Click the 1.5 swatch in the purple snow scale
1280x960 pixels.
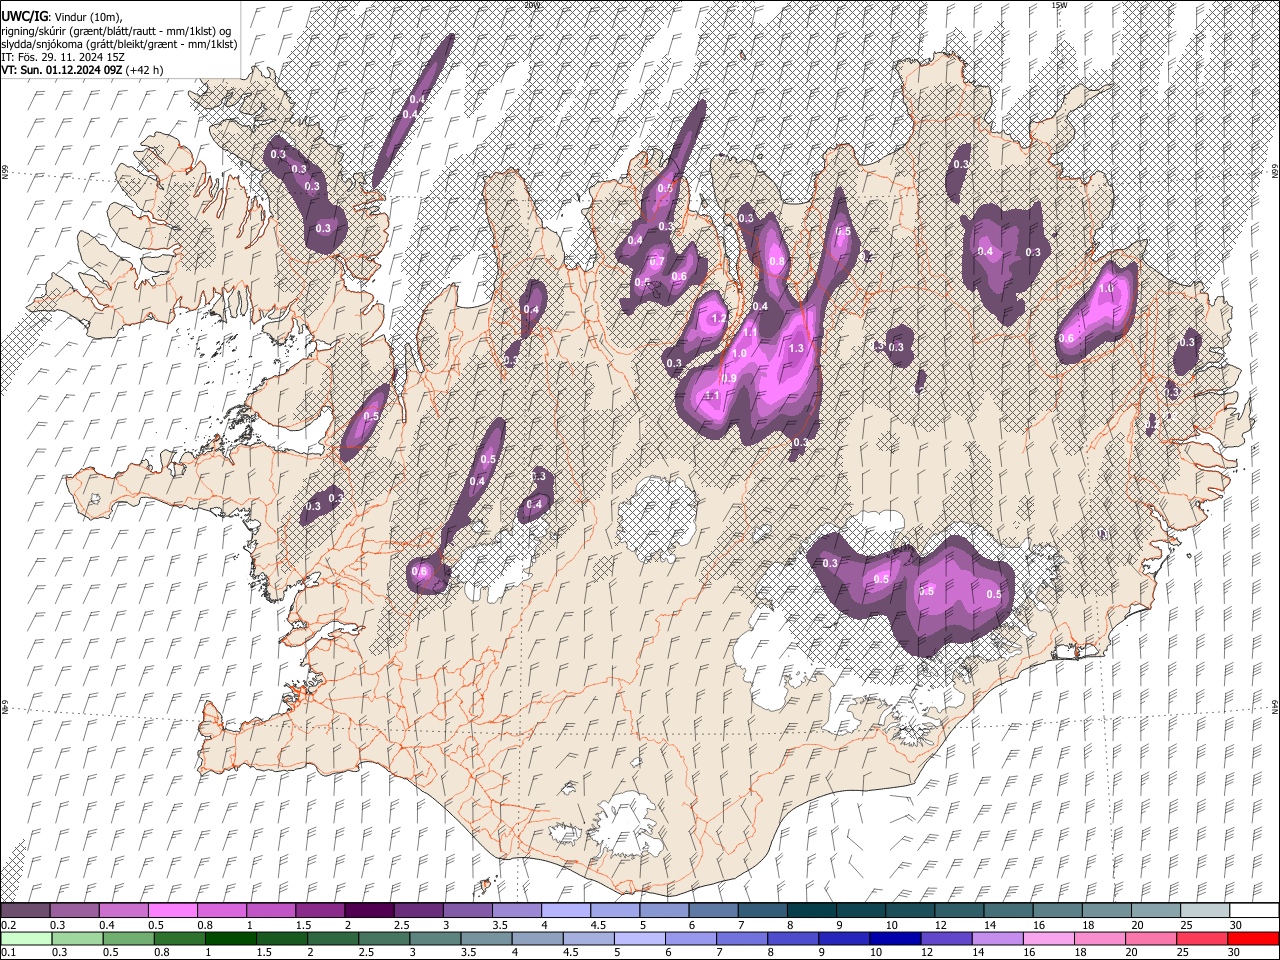[320, 911]
